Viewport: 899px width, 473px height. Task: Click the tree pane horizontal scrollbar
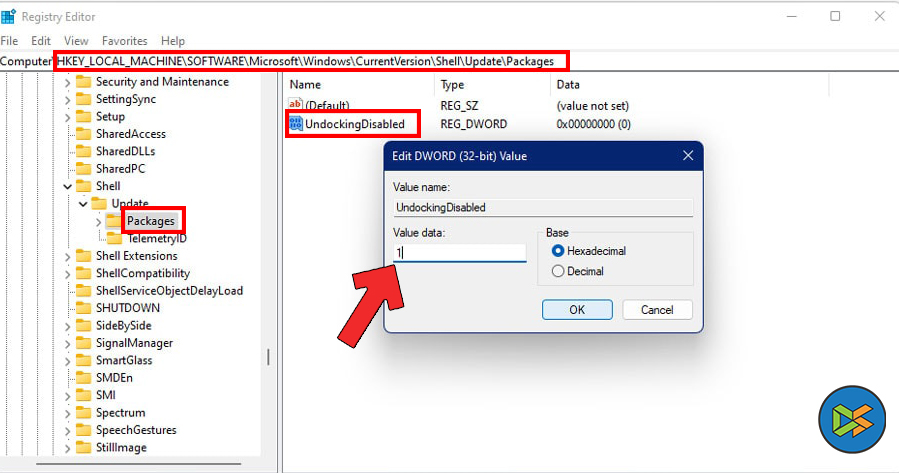139,464
